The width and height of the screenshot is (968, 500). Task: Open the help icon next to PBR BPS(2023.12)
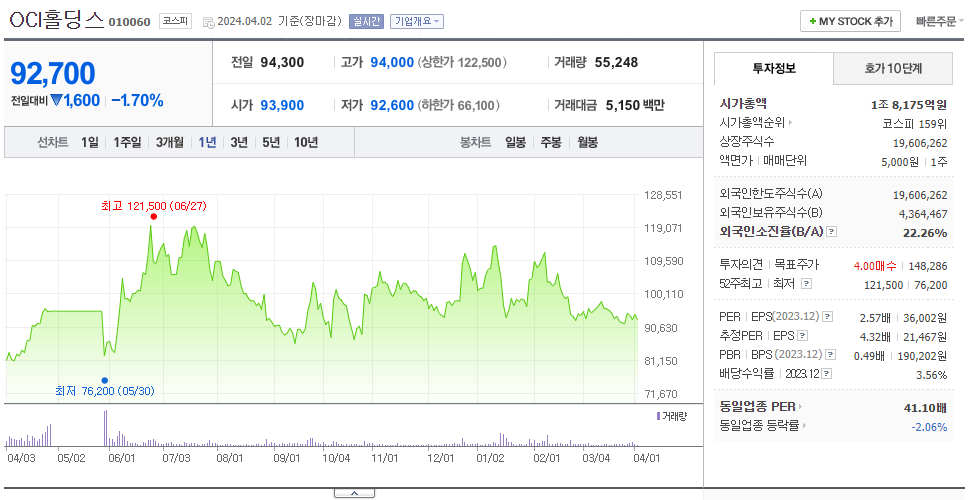click(831, 355)
